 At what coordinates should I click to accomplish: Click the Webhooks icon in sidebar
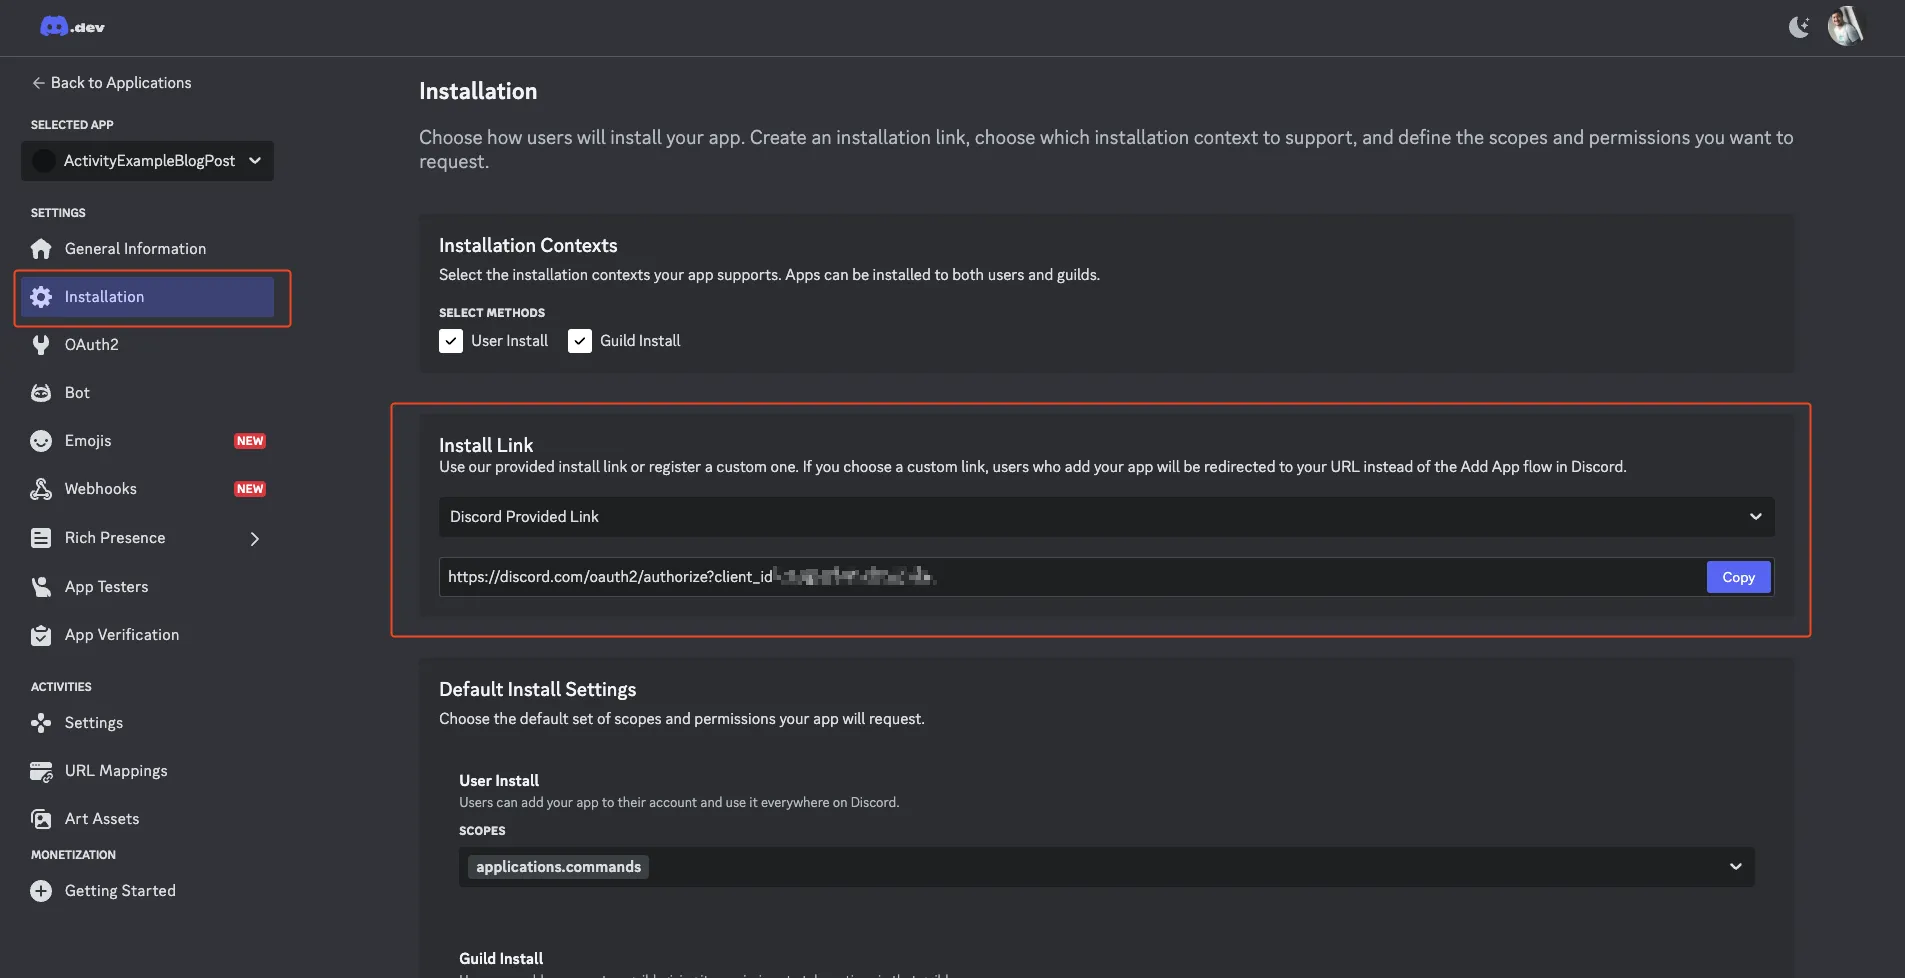click(41, 489)
